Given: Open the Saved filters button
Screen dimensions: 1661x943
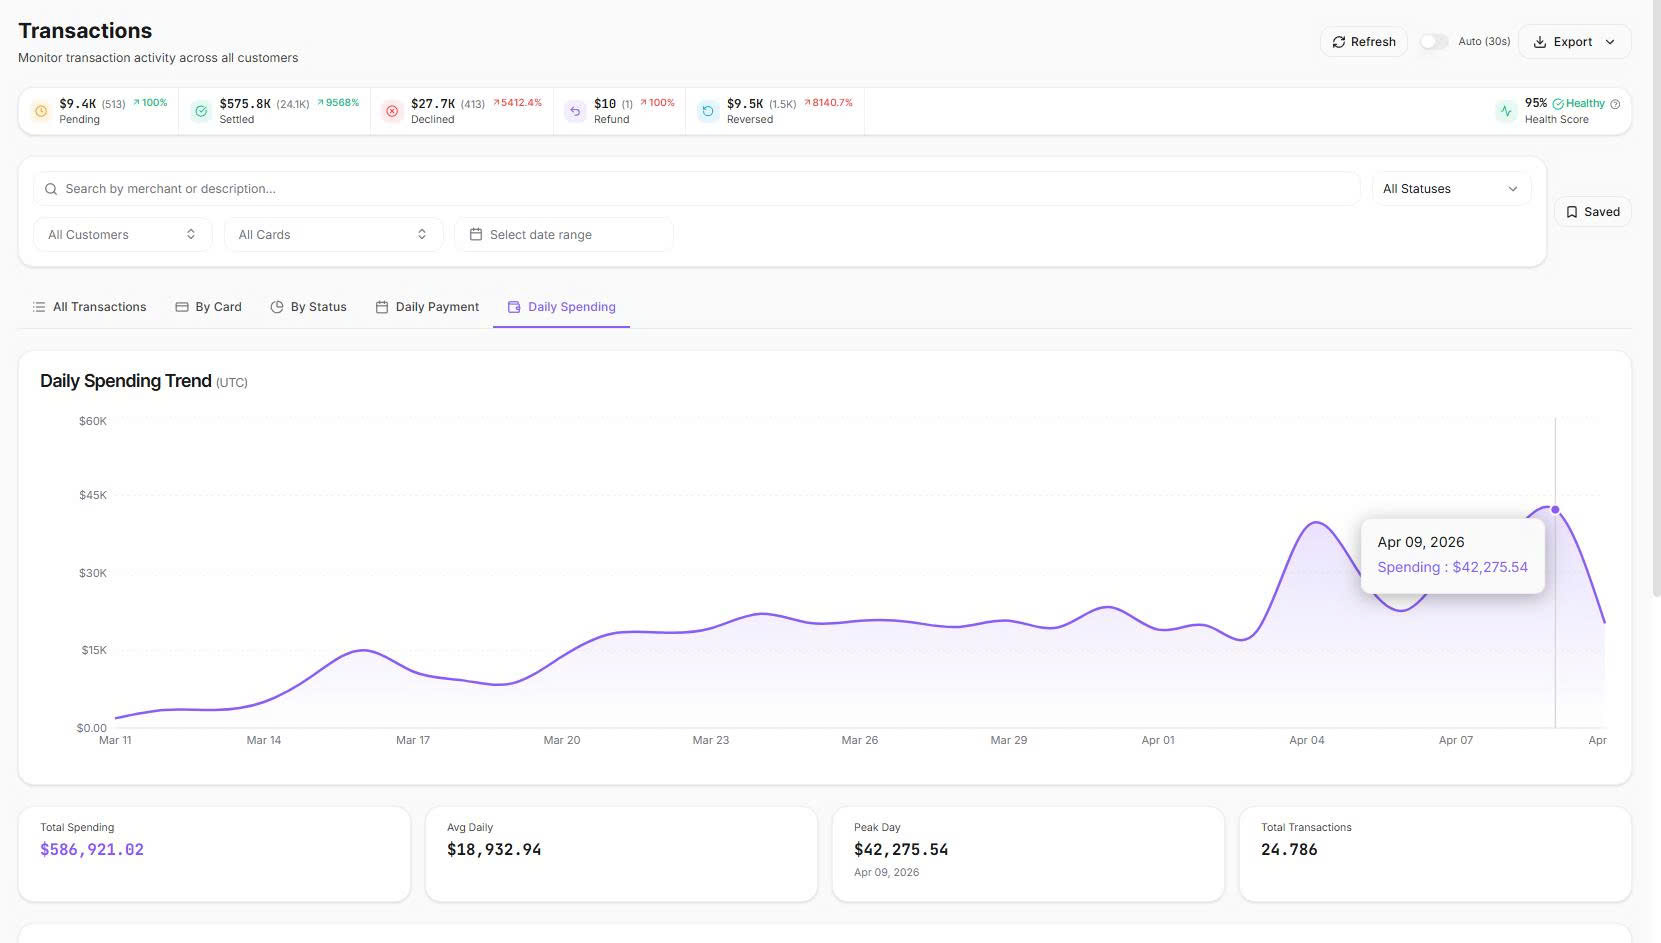Looking at the screenshot, I should [x=1592, y=212].
